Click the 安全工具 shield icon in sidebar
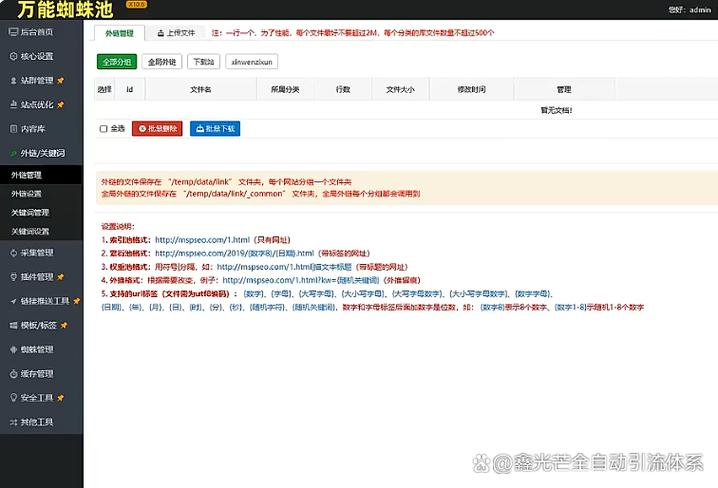This screenshot has height=488, width=718. pyautogui.click(x=11, y=398)
